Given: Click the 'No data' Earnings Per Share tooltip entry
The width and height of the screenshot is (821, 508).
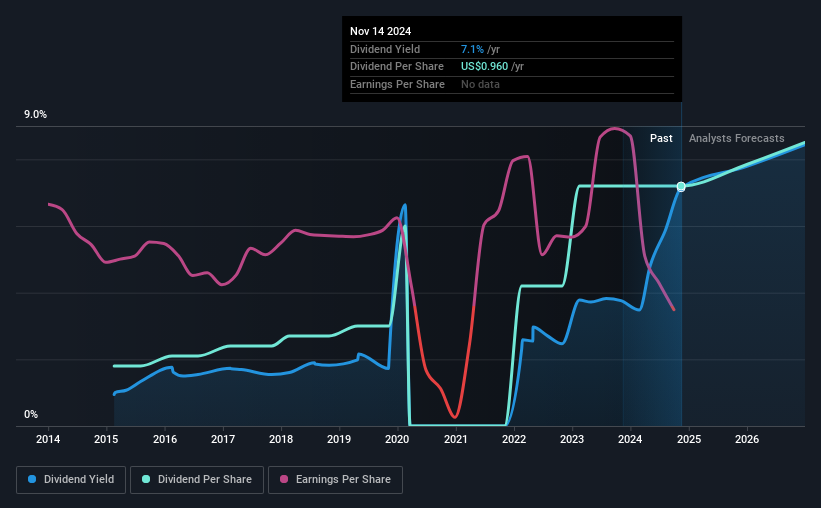Looking at the screenshot, I should pos(480,84).
